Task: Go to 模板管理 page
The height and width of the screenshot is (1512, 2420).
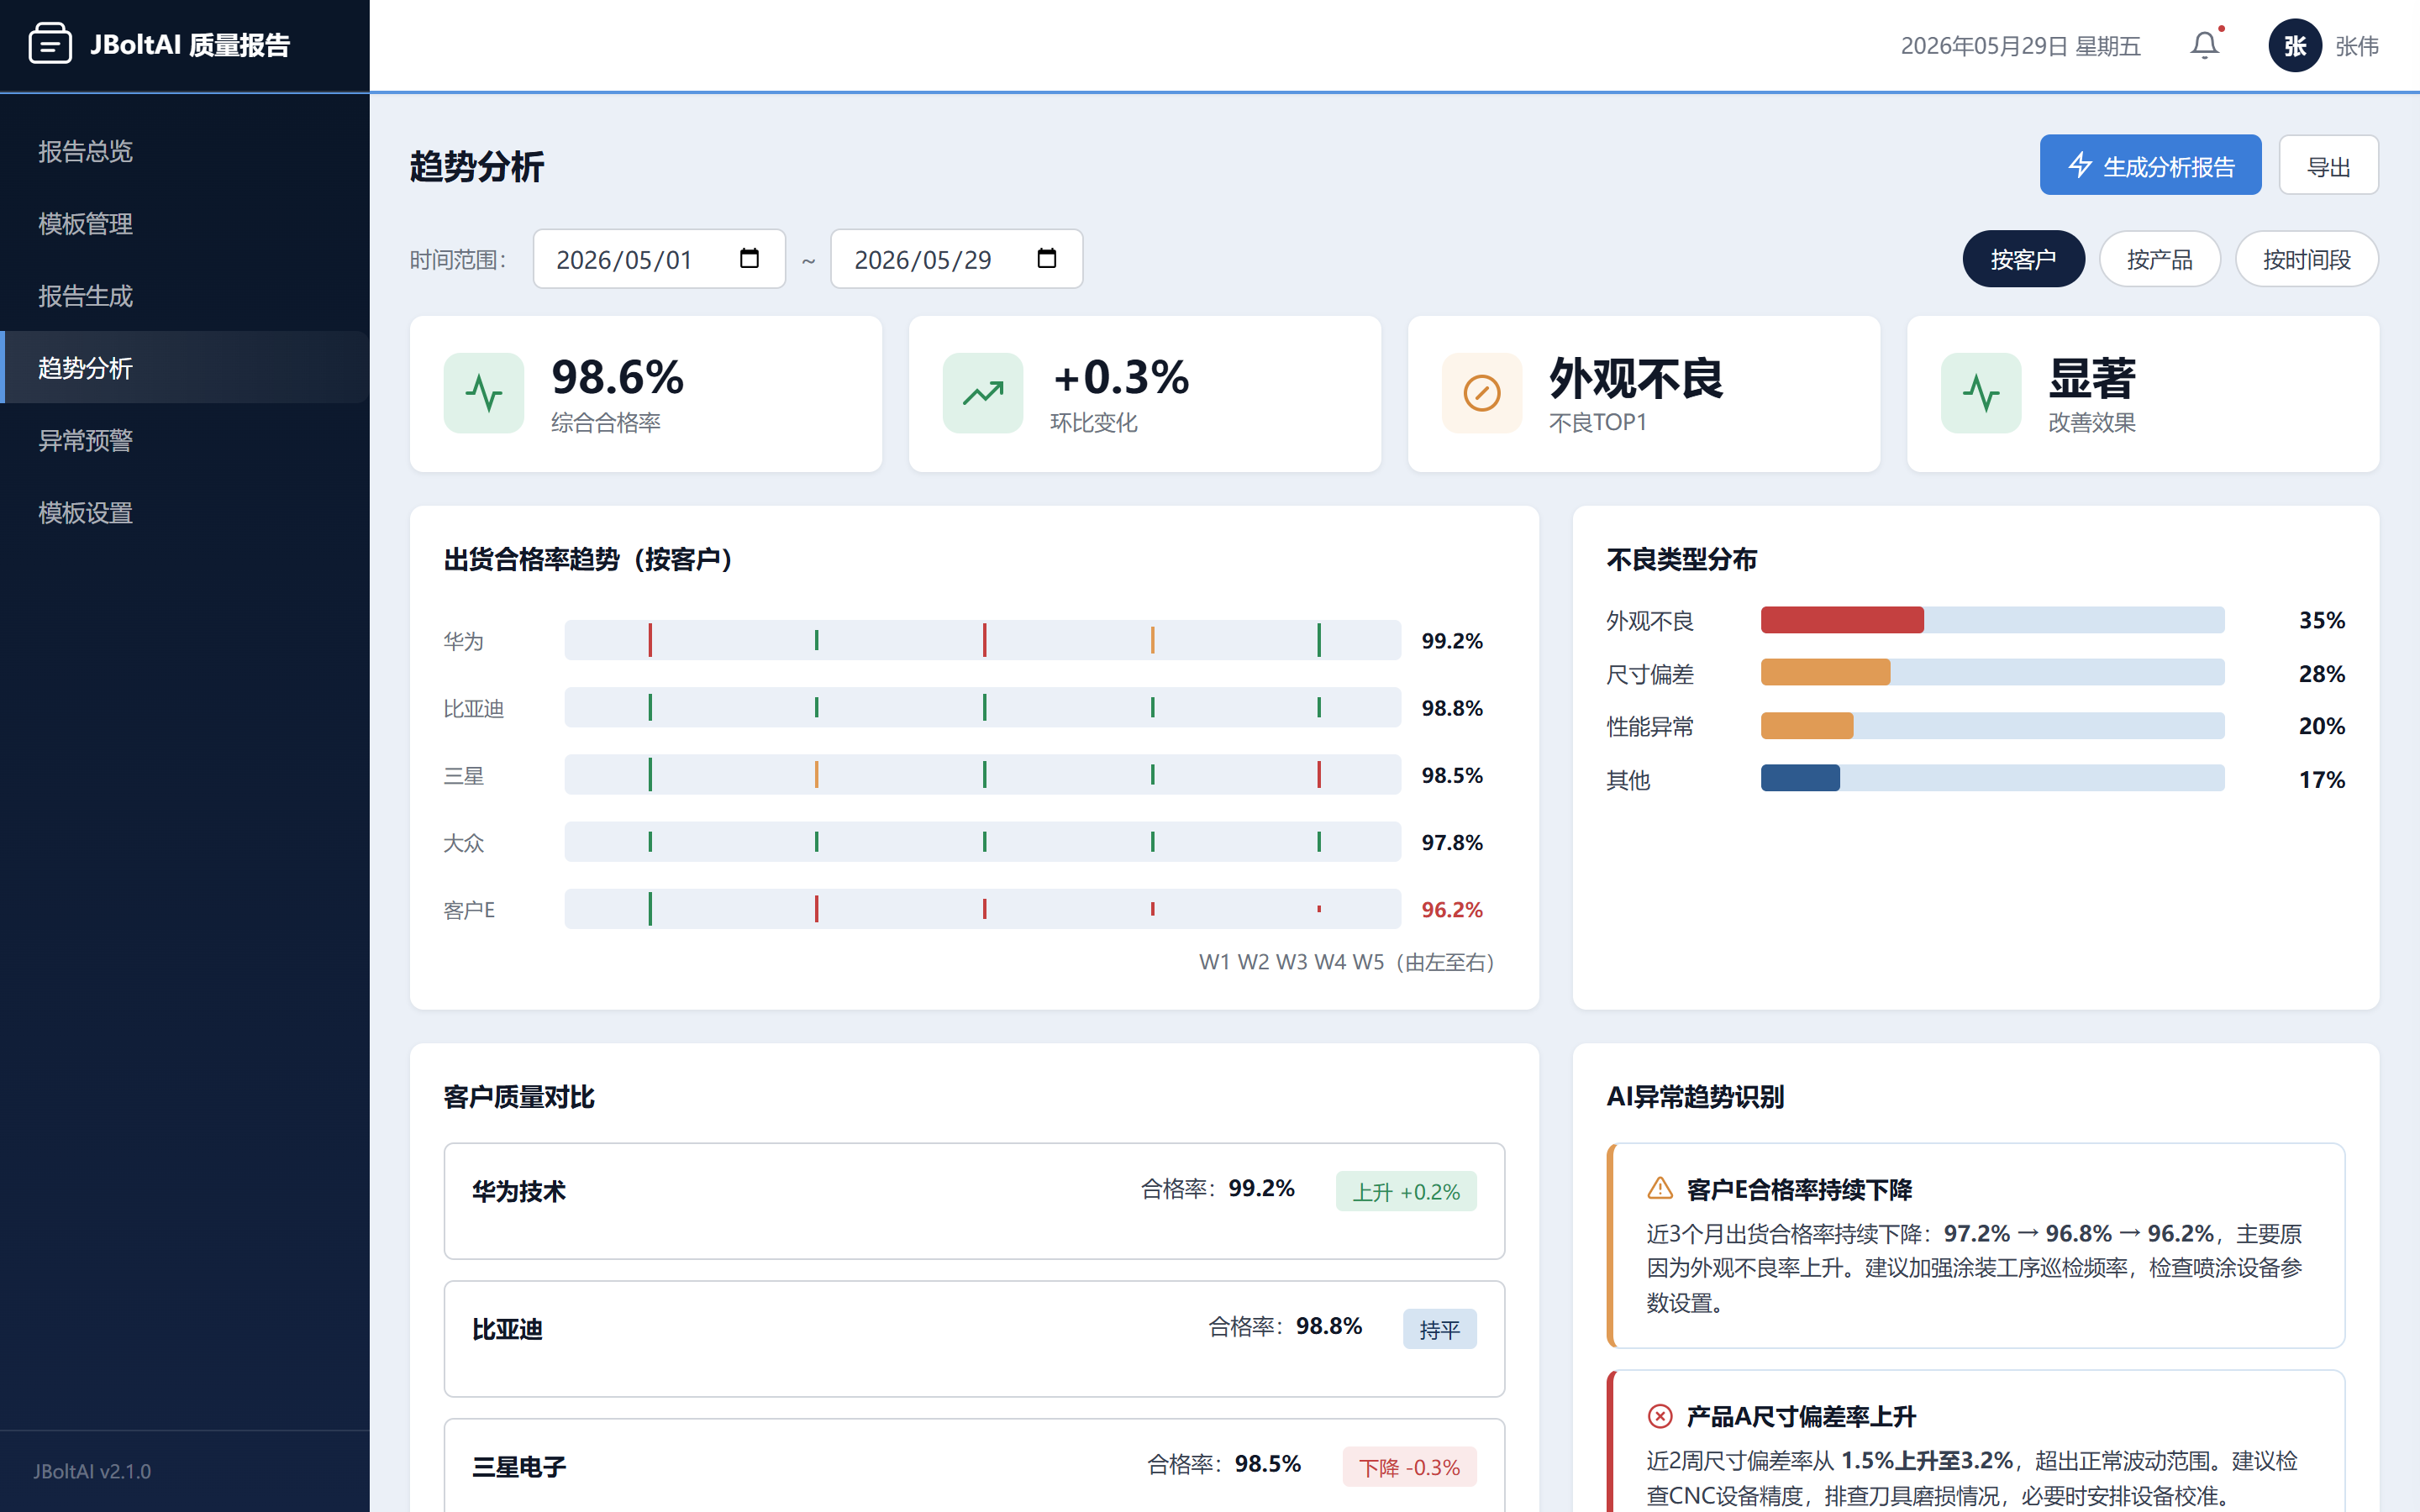Action: 185,223
